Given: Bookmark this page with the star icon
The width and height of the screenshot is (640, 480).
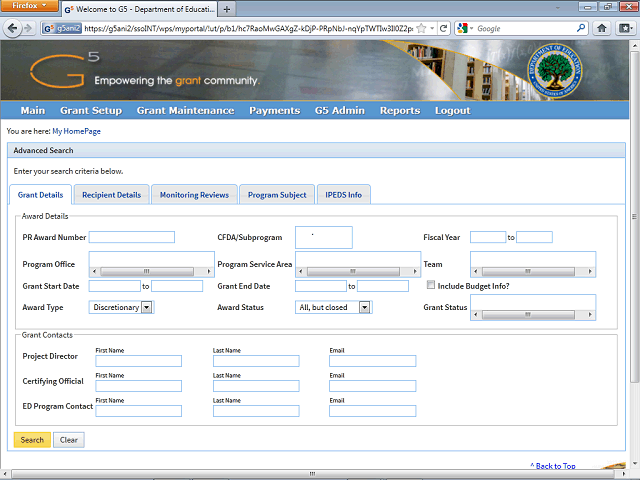Looking at the screenshot, I should pos(422,28).
